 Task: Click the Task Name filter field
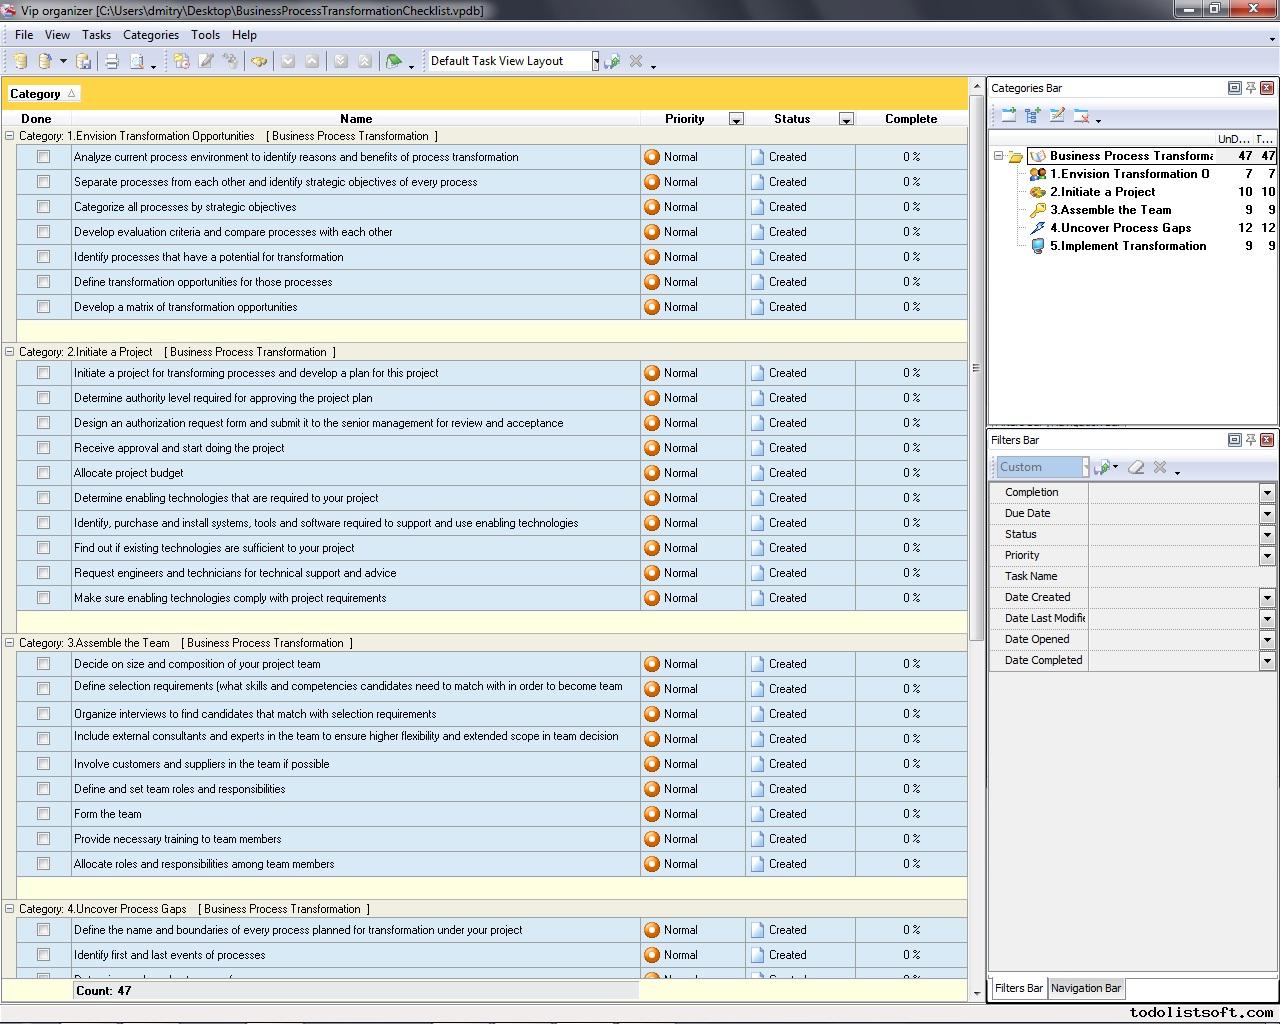tap(1180, 576)
